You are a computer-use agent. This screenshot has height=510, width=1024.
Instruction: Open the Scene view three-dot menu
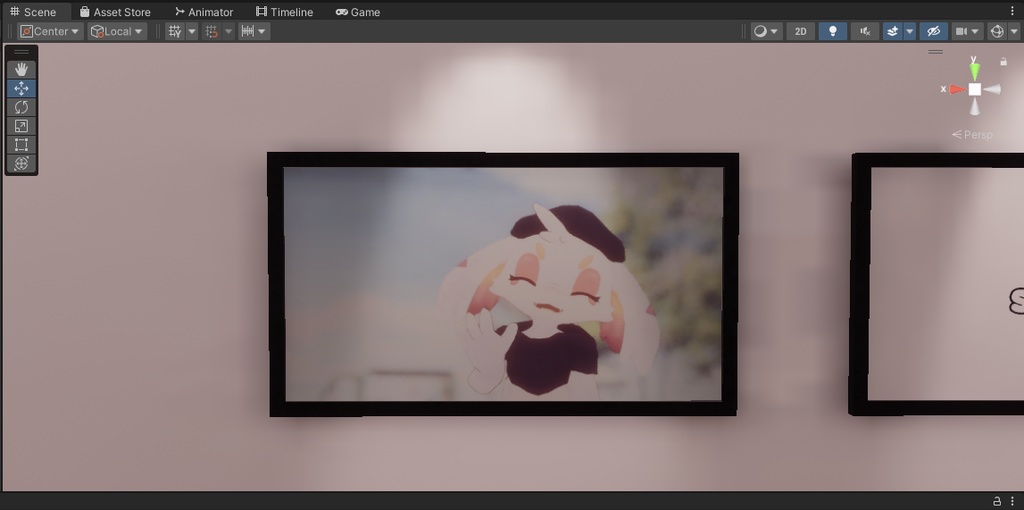click(x=1013, y=11)
